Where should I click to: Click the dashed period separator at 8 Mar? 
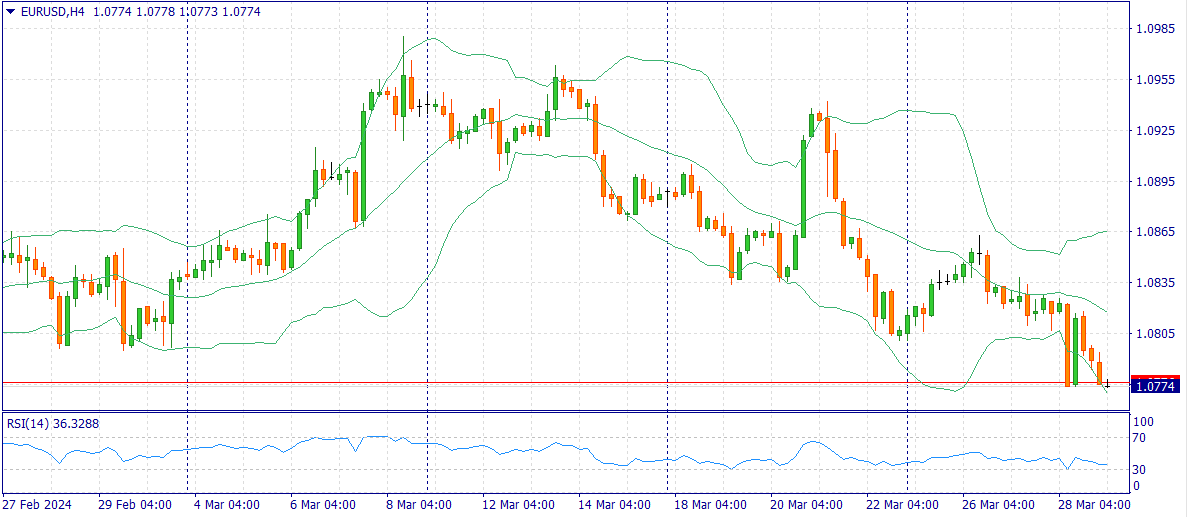[427, 250]
